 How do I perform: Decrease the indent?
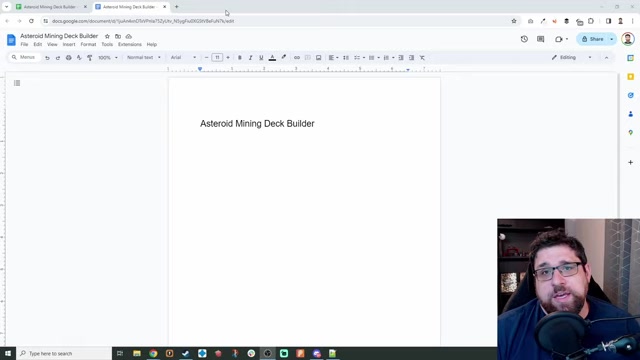coord(401,58)
